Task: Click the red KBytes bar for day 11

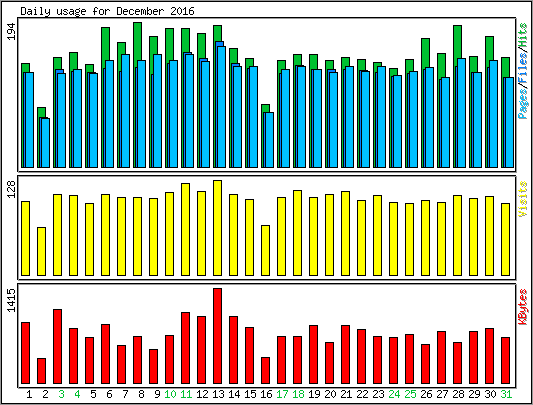Action: coord(186,348)
